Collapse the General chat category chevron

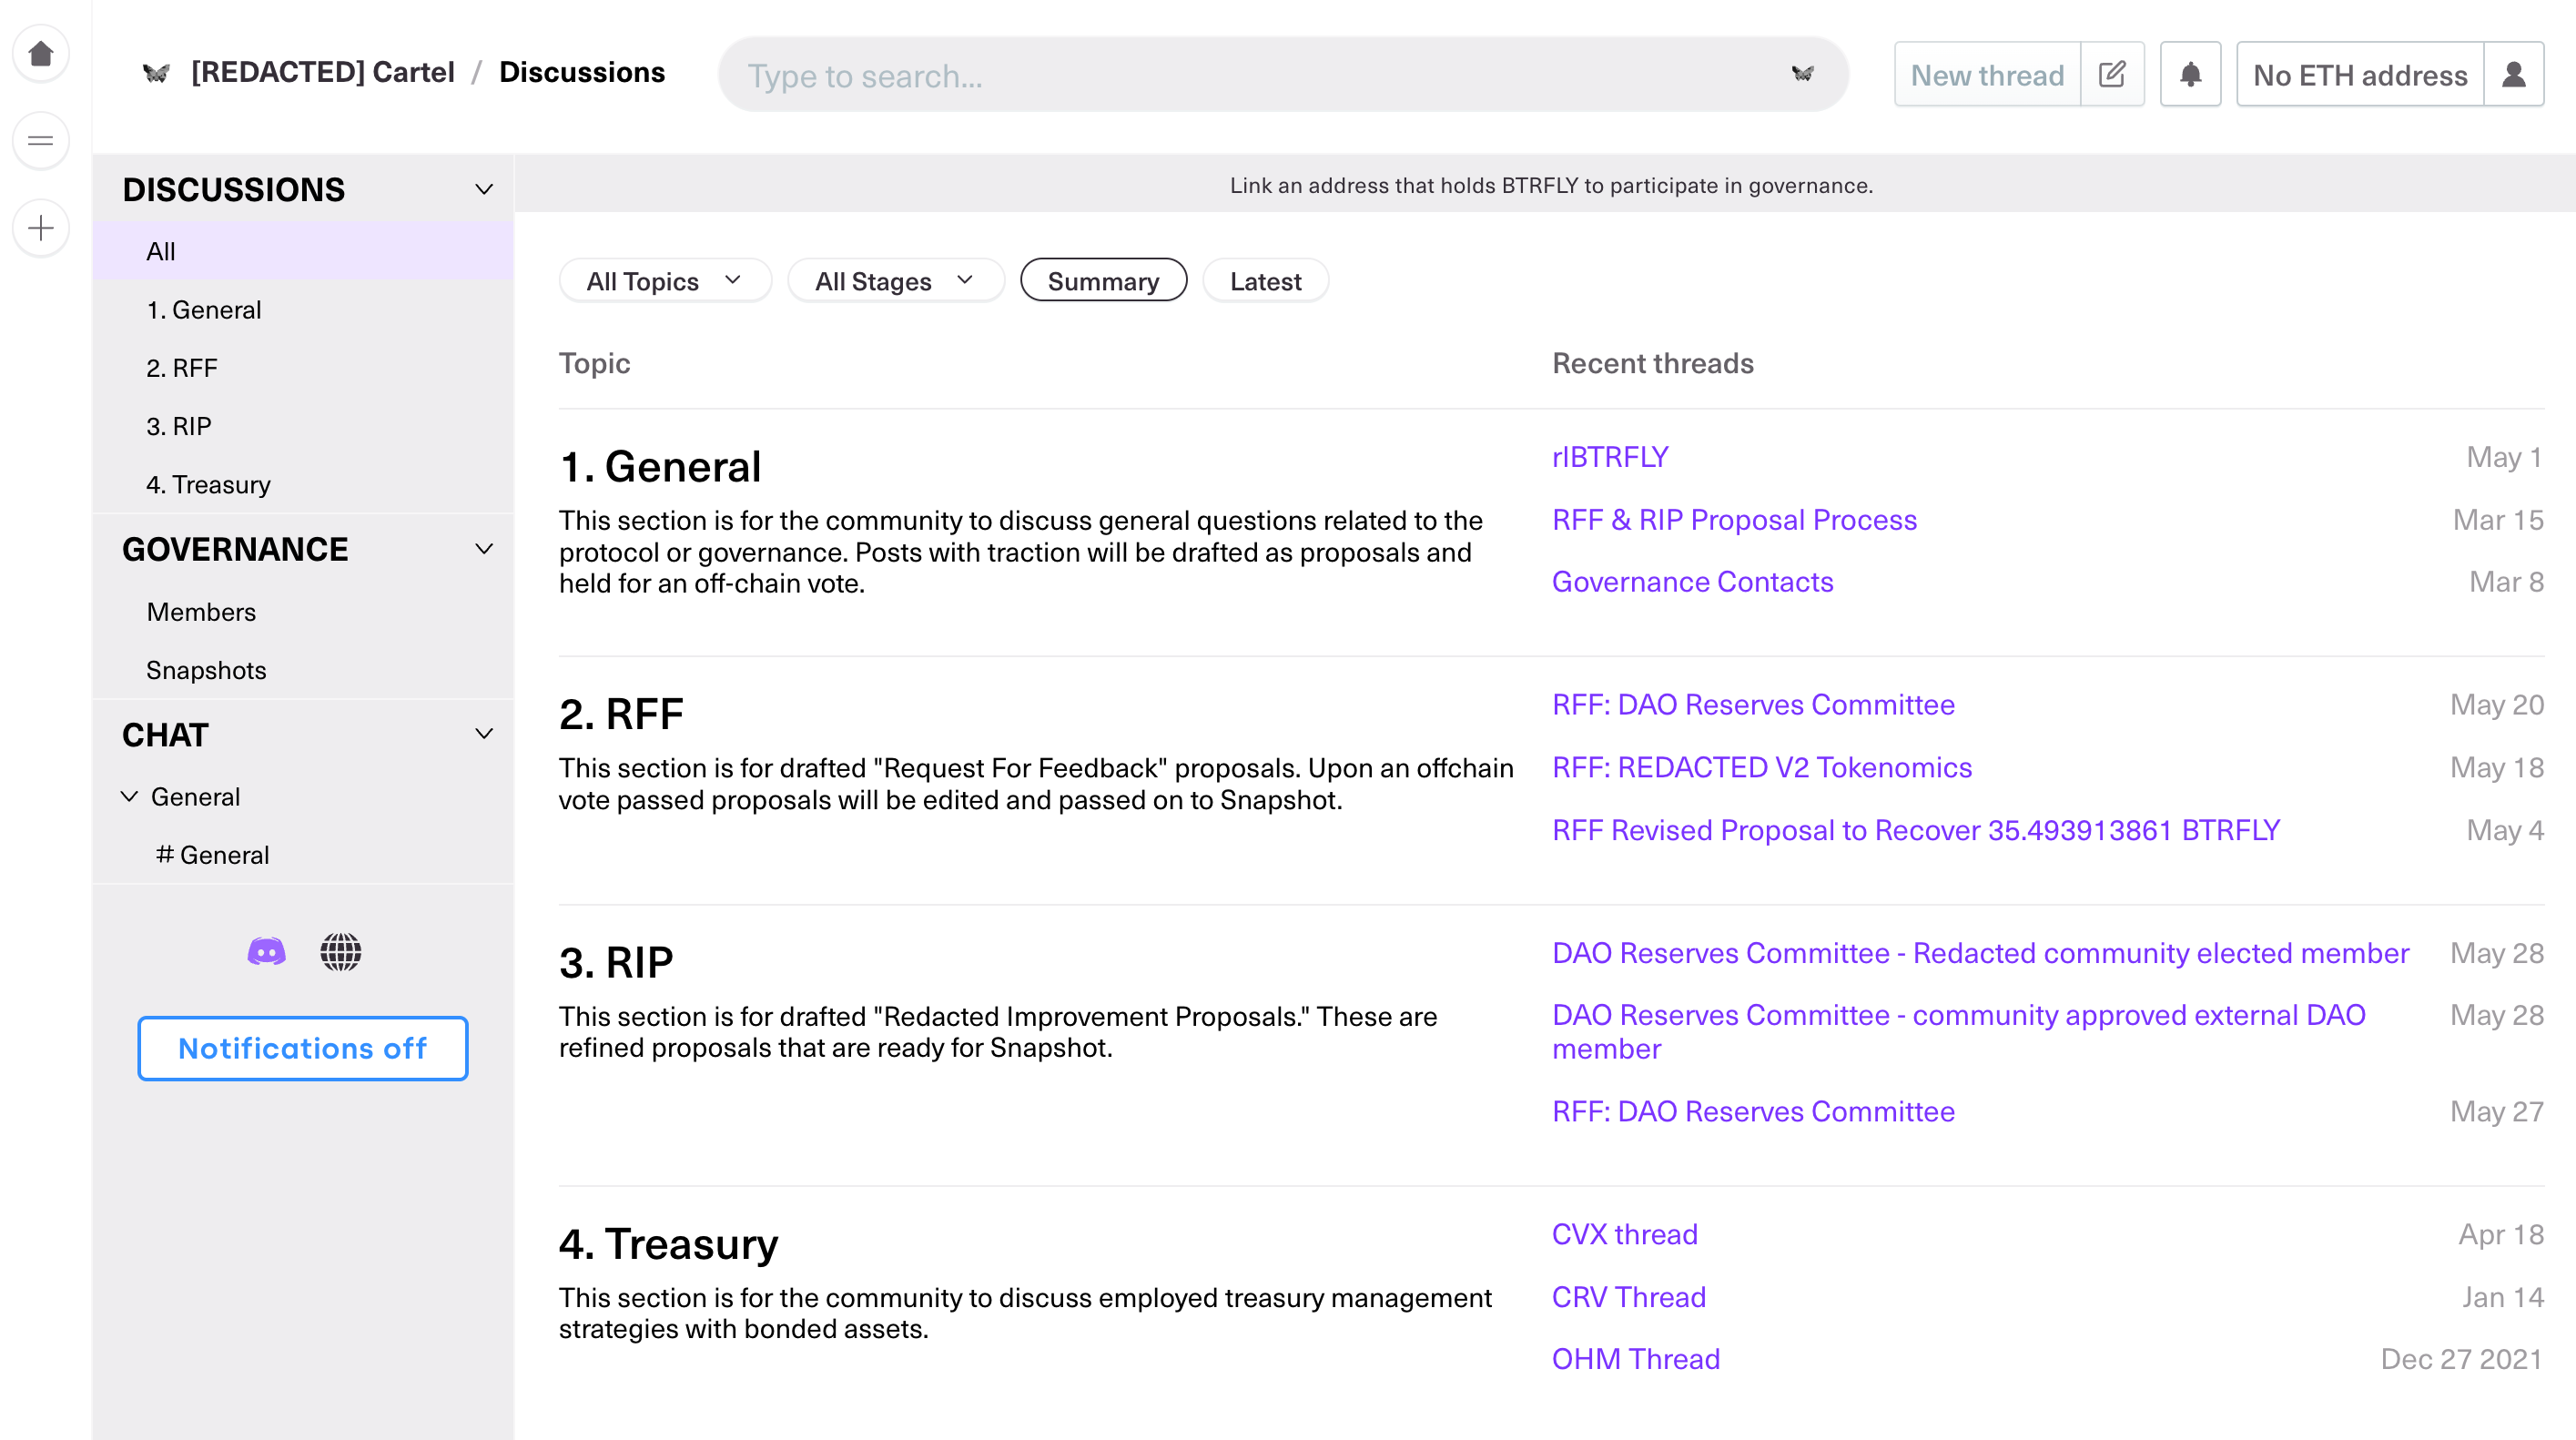(130, 797)
